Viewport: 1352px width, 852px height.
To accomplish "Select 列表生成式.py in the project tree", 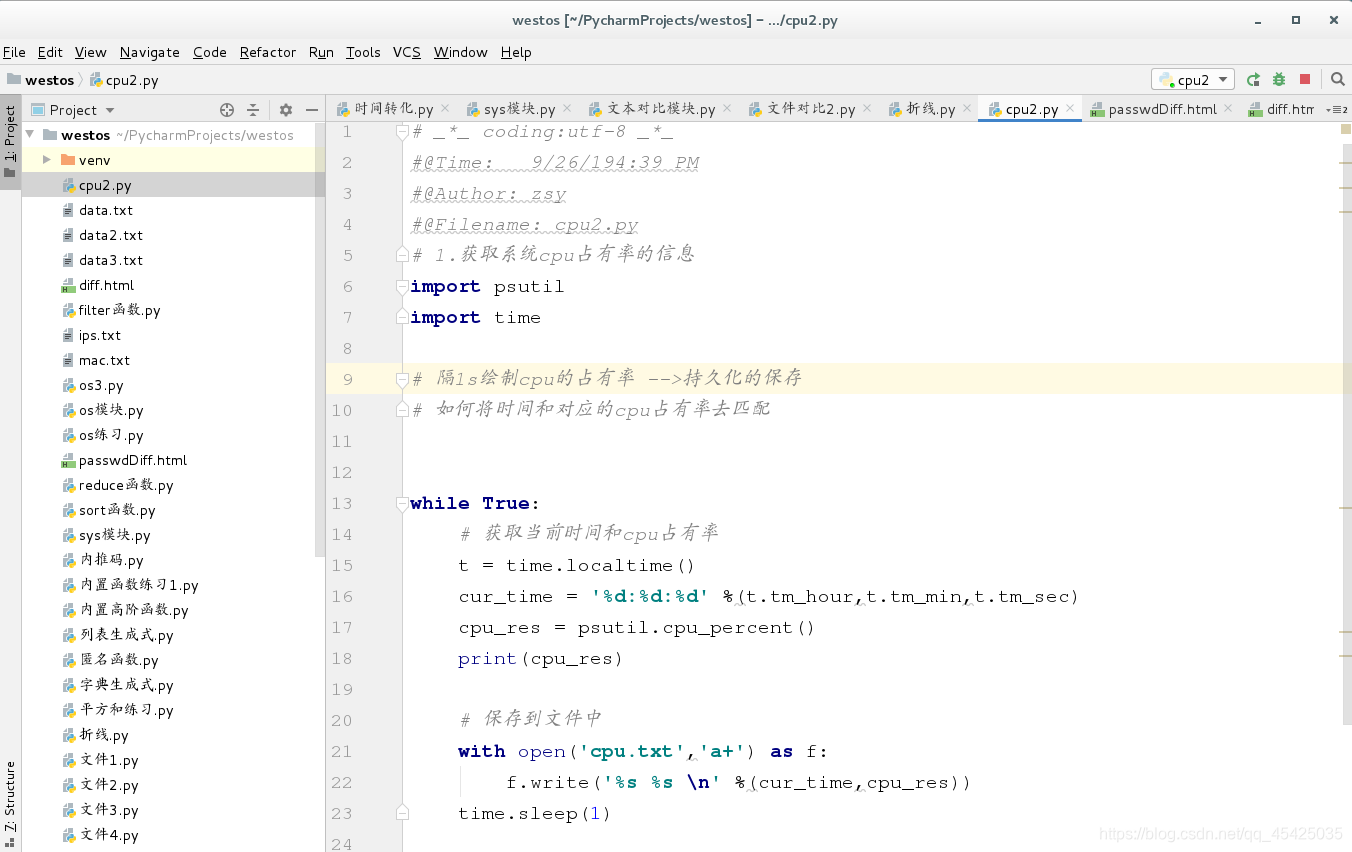I will pos(126,635).
